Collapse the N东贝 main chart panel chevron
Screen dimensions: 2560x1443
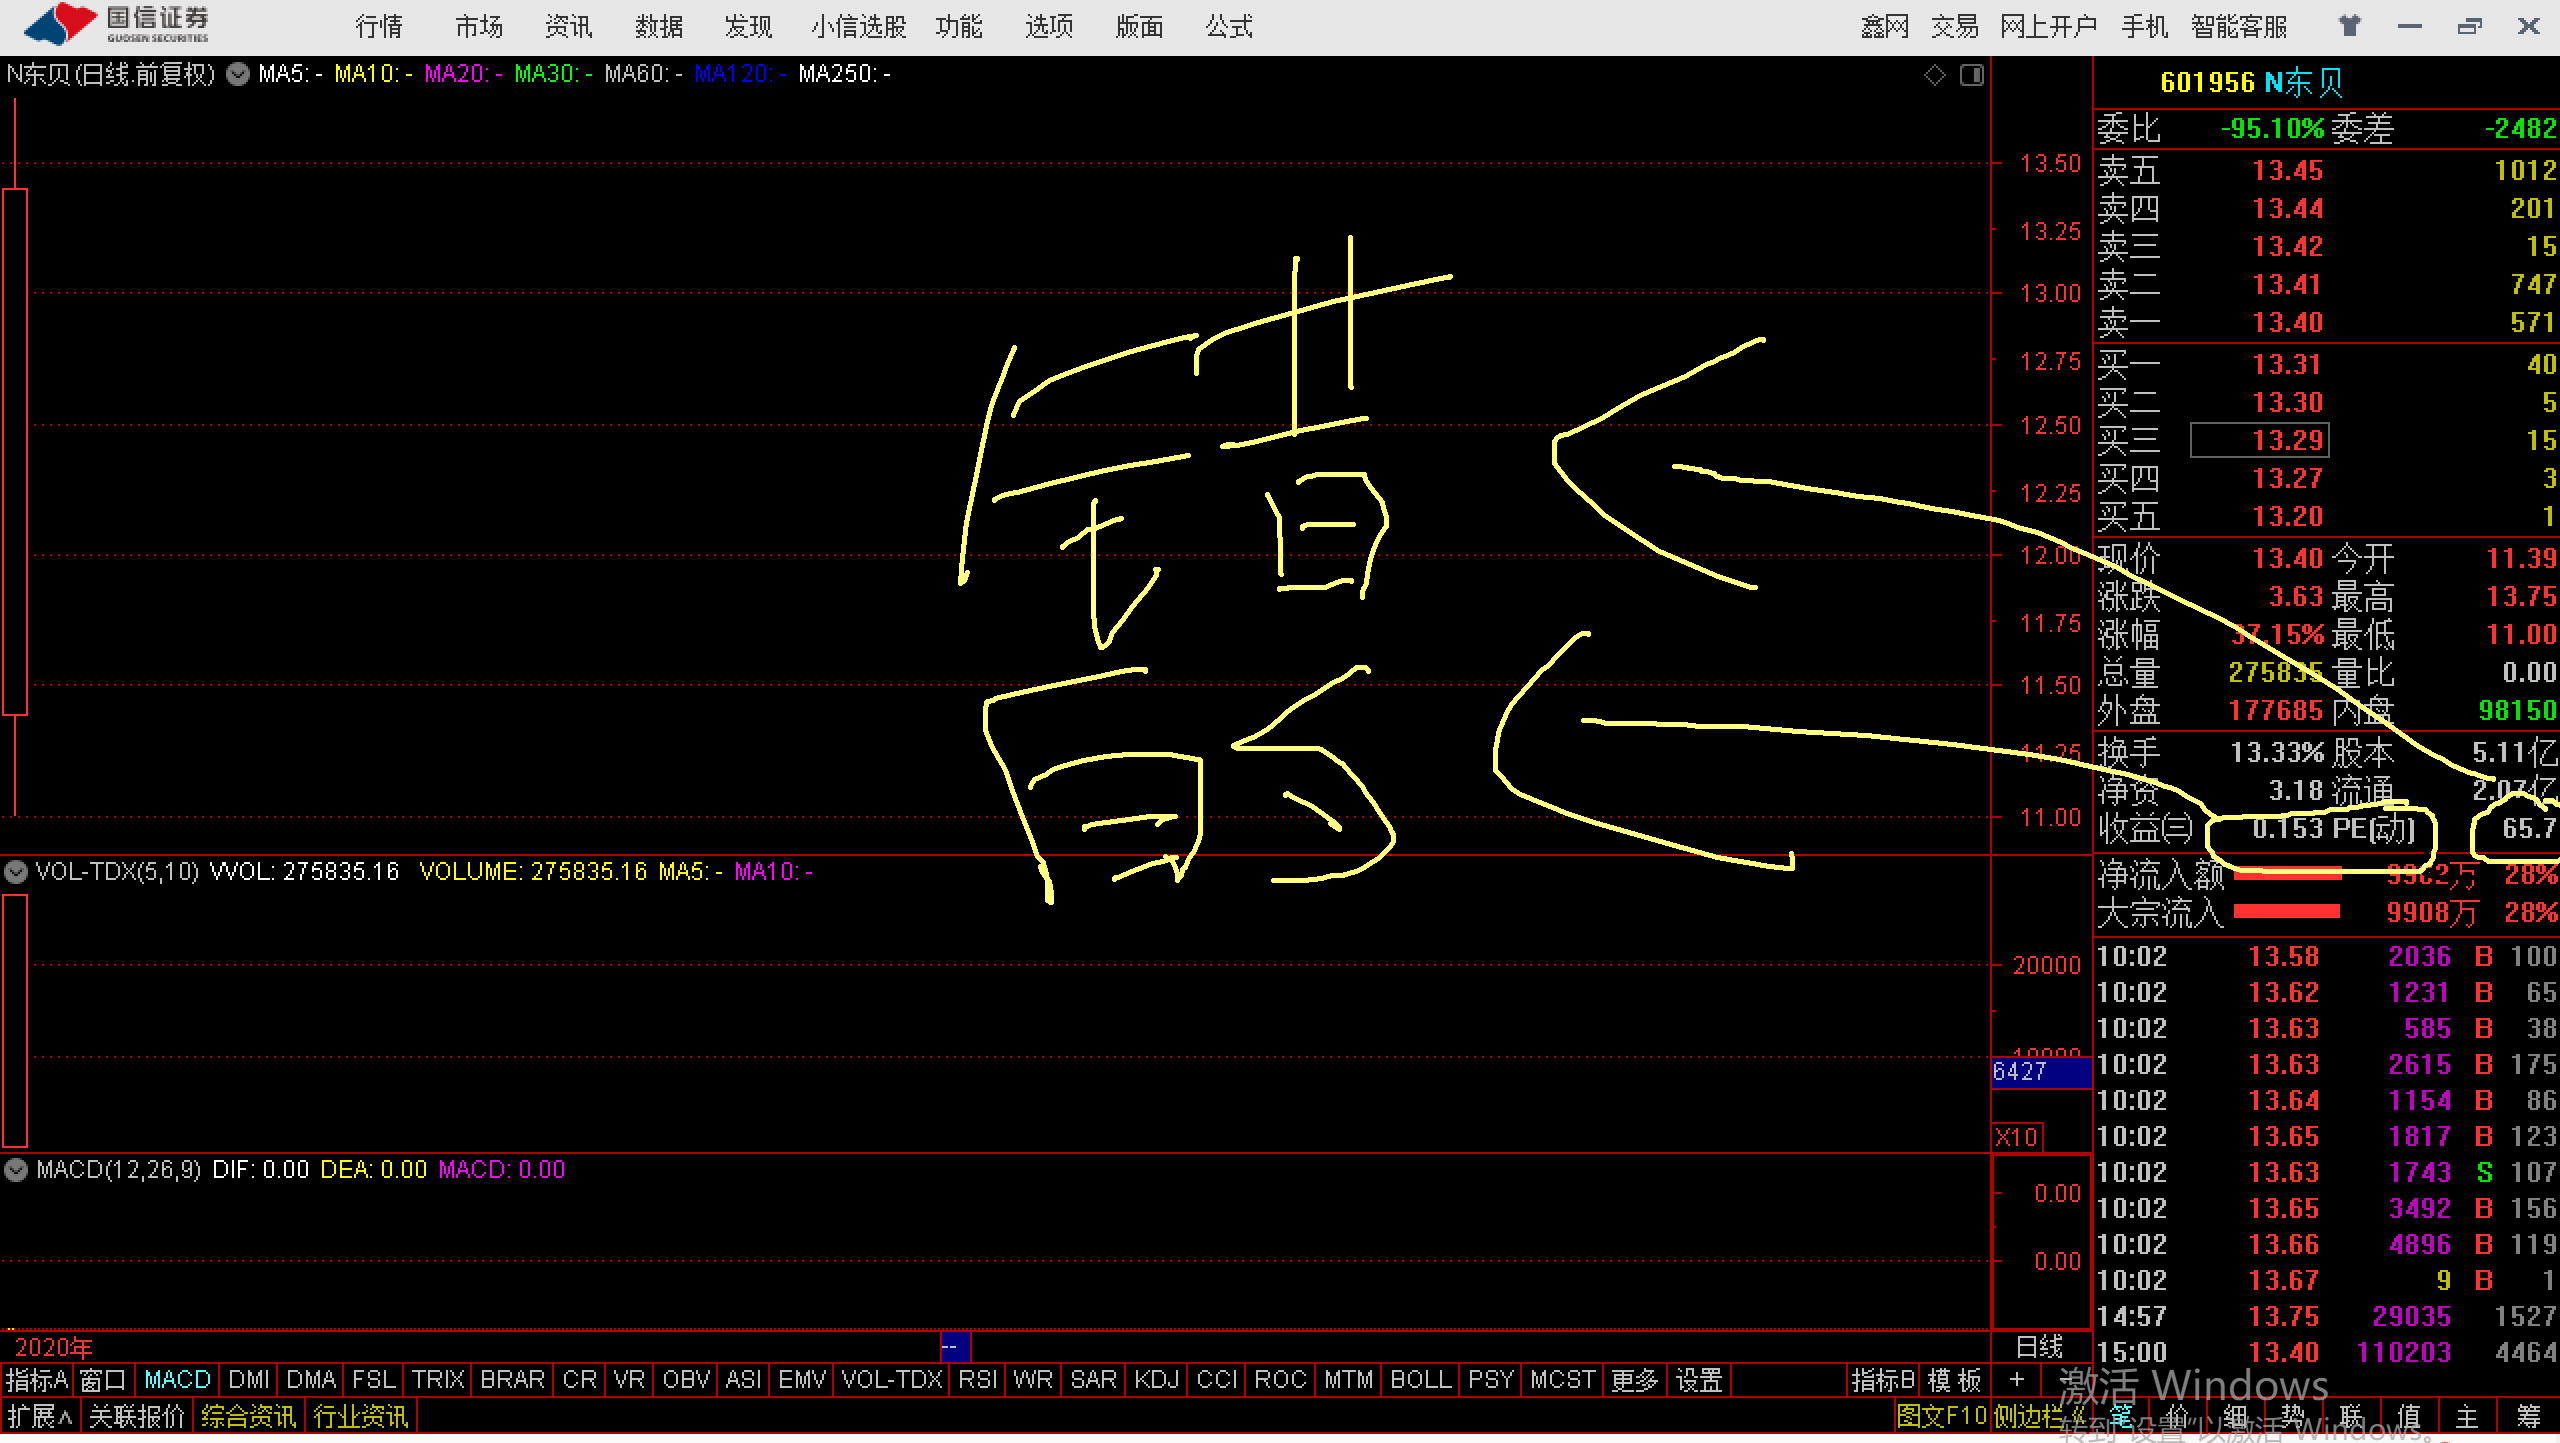(238, 73)
